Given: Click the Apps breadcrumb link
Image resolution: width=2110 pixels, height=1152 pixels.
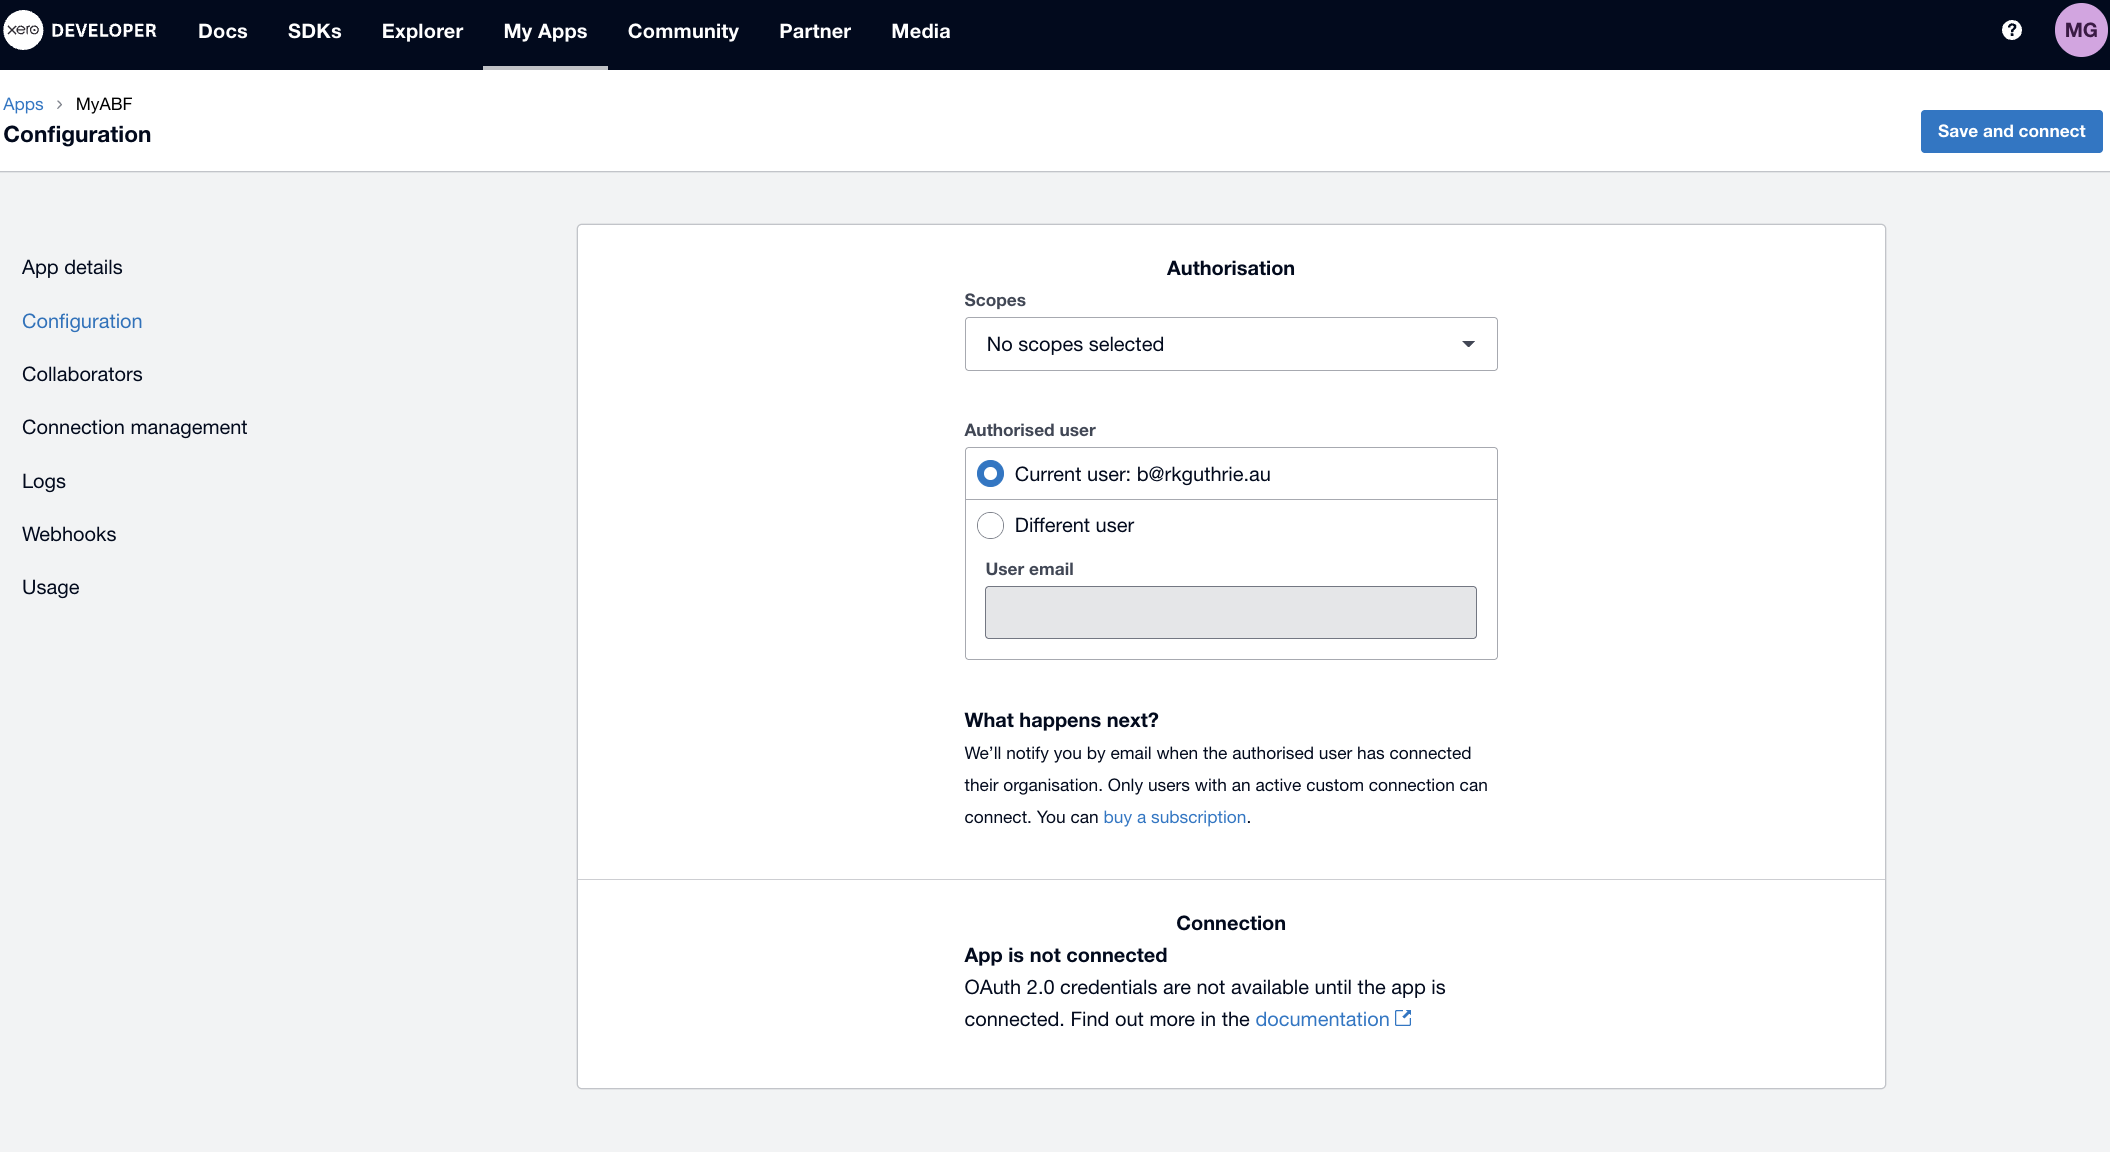Looking at the screenshot, I should tap(23, 104).
